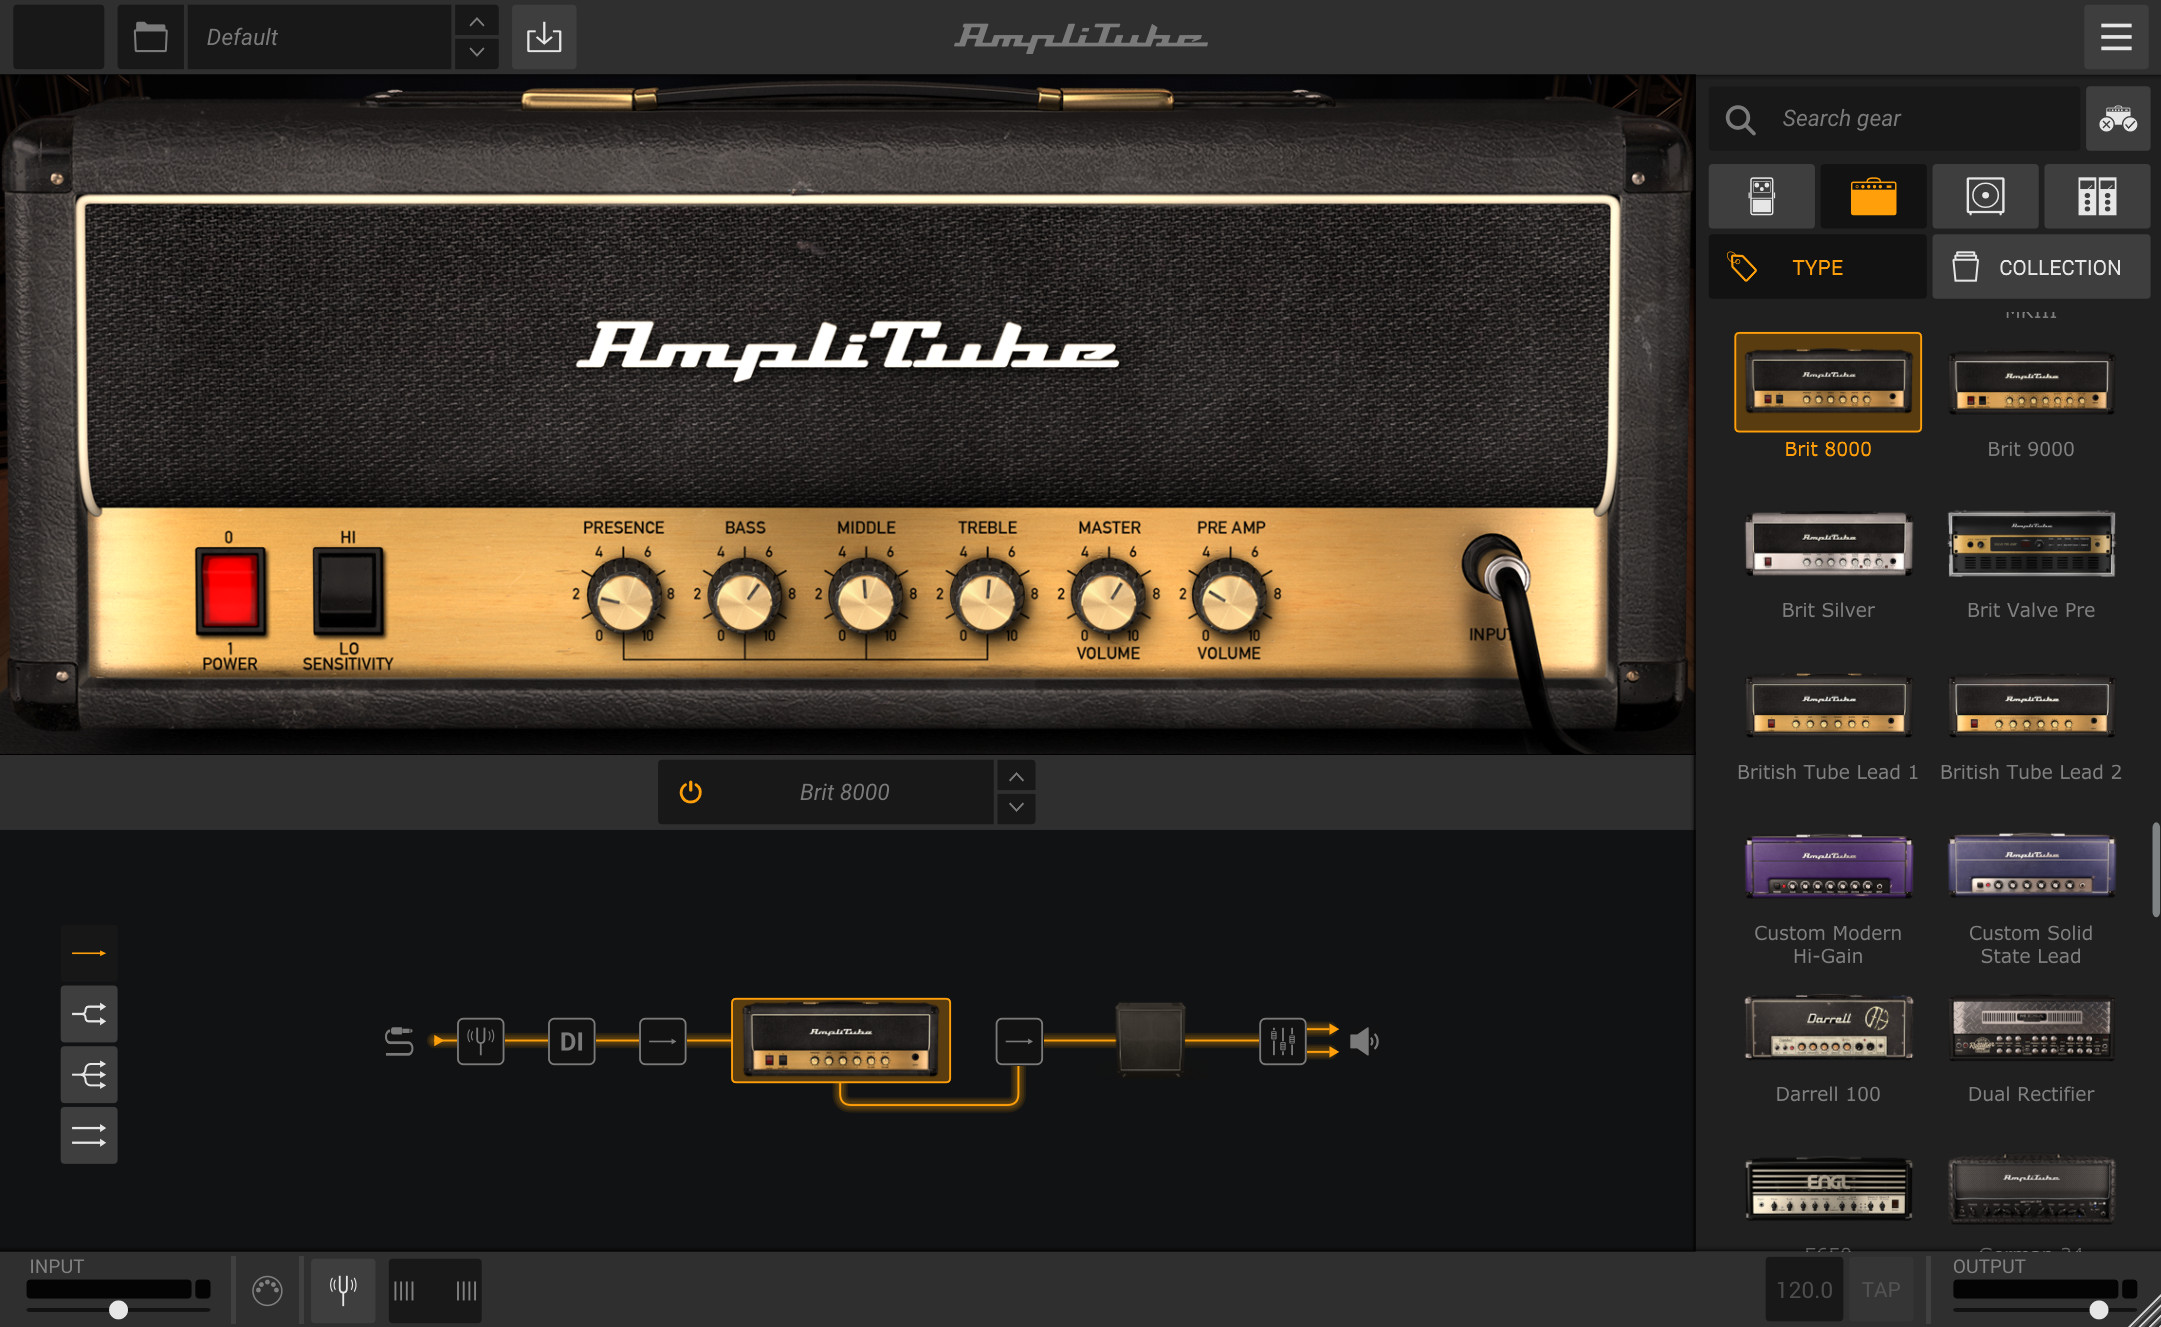The height and width of the screenshot is (1327, 2161).
Task: Filter gear by TYPE
Action: [1817, 267]
